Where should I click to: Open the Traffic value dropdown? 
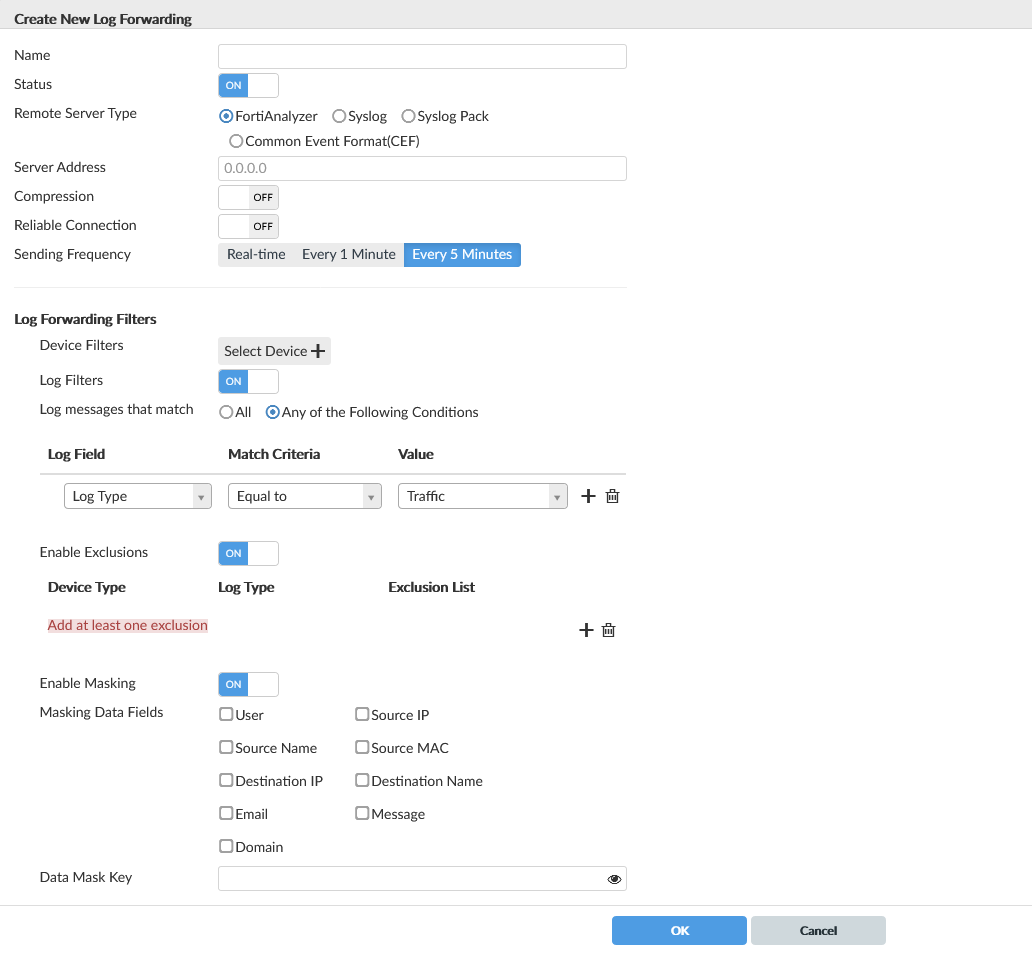[x=483, y=496]
